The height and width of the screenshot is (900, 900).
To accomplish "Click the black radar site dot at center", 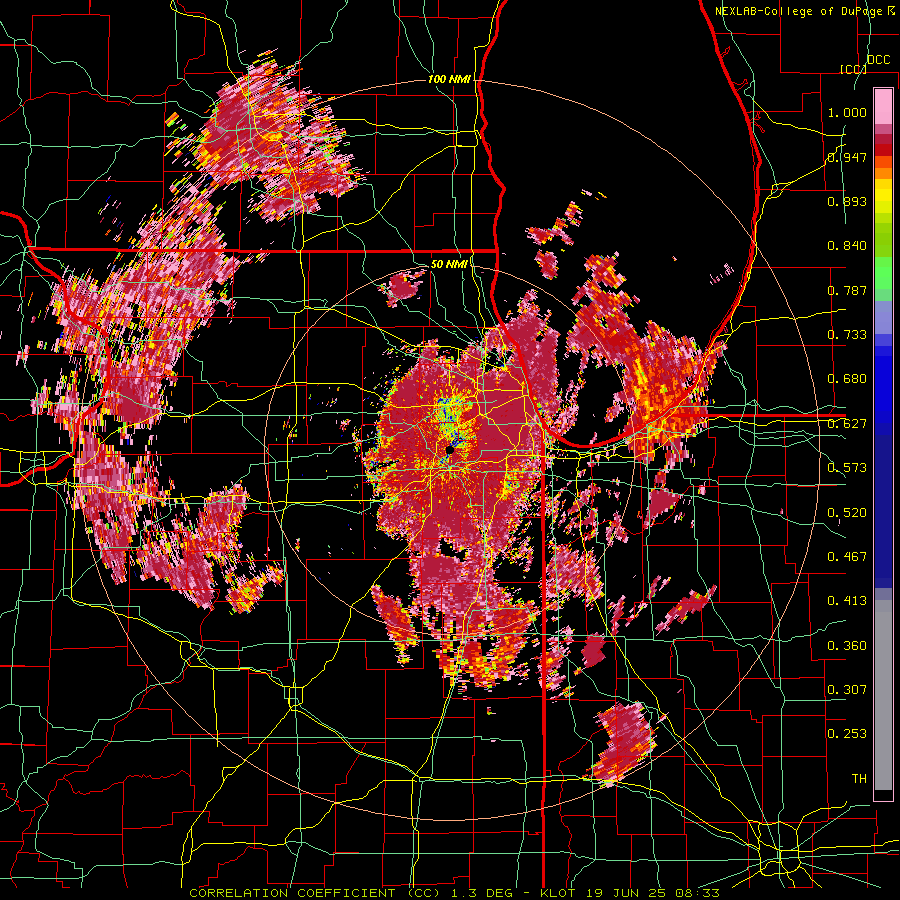I will pyautogui.click(x=450, y=451).
